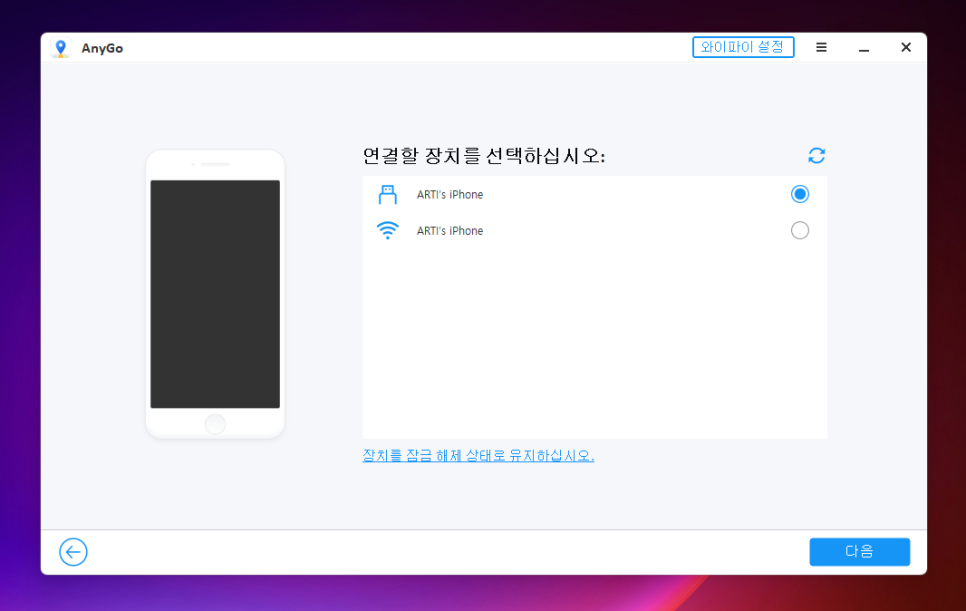Go back with the arrow button
The width and height of the screenshot is (966, 611).
pyautogui.click(x=73, y=552)
